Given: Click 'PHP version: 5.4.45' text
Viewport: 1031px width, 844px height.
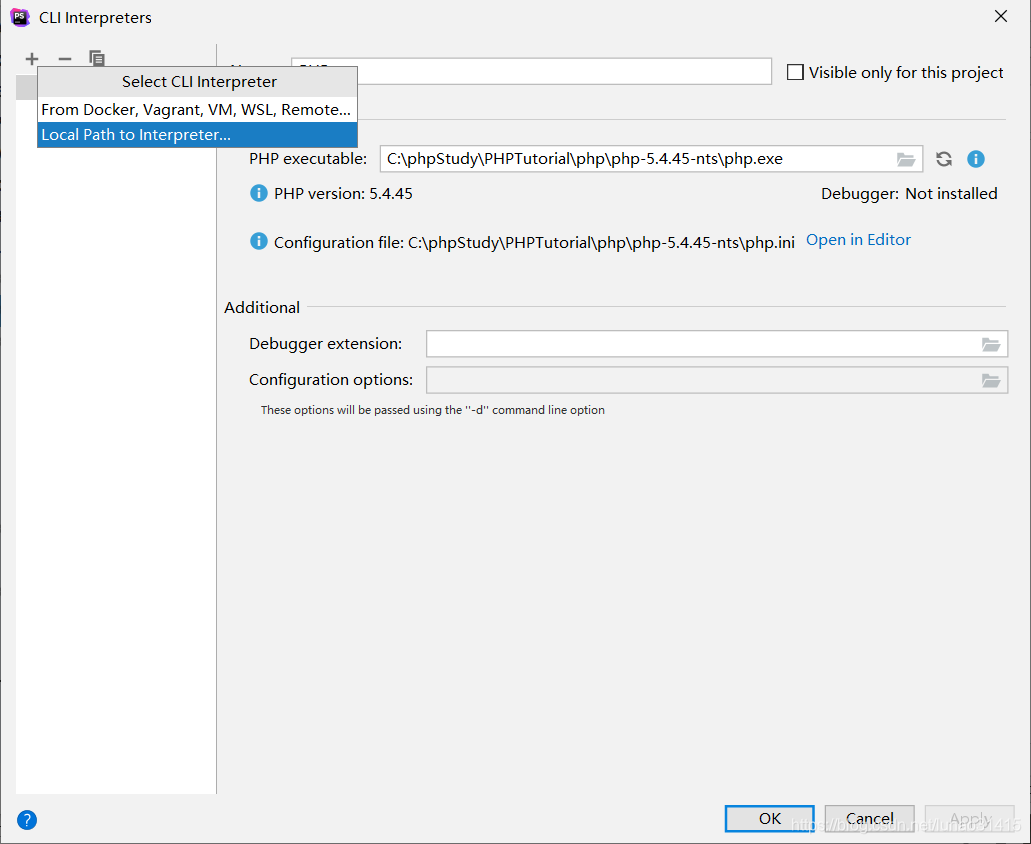Looking at the screenshot, I should (343, 194).
